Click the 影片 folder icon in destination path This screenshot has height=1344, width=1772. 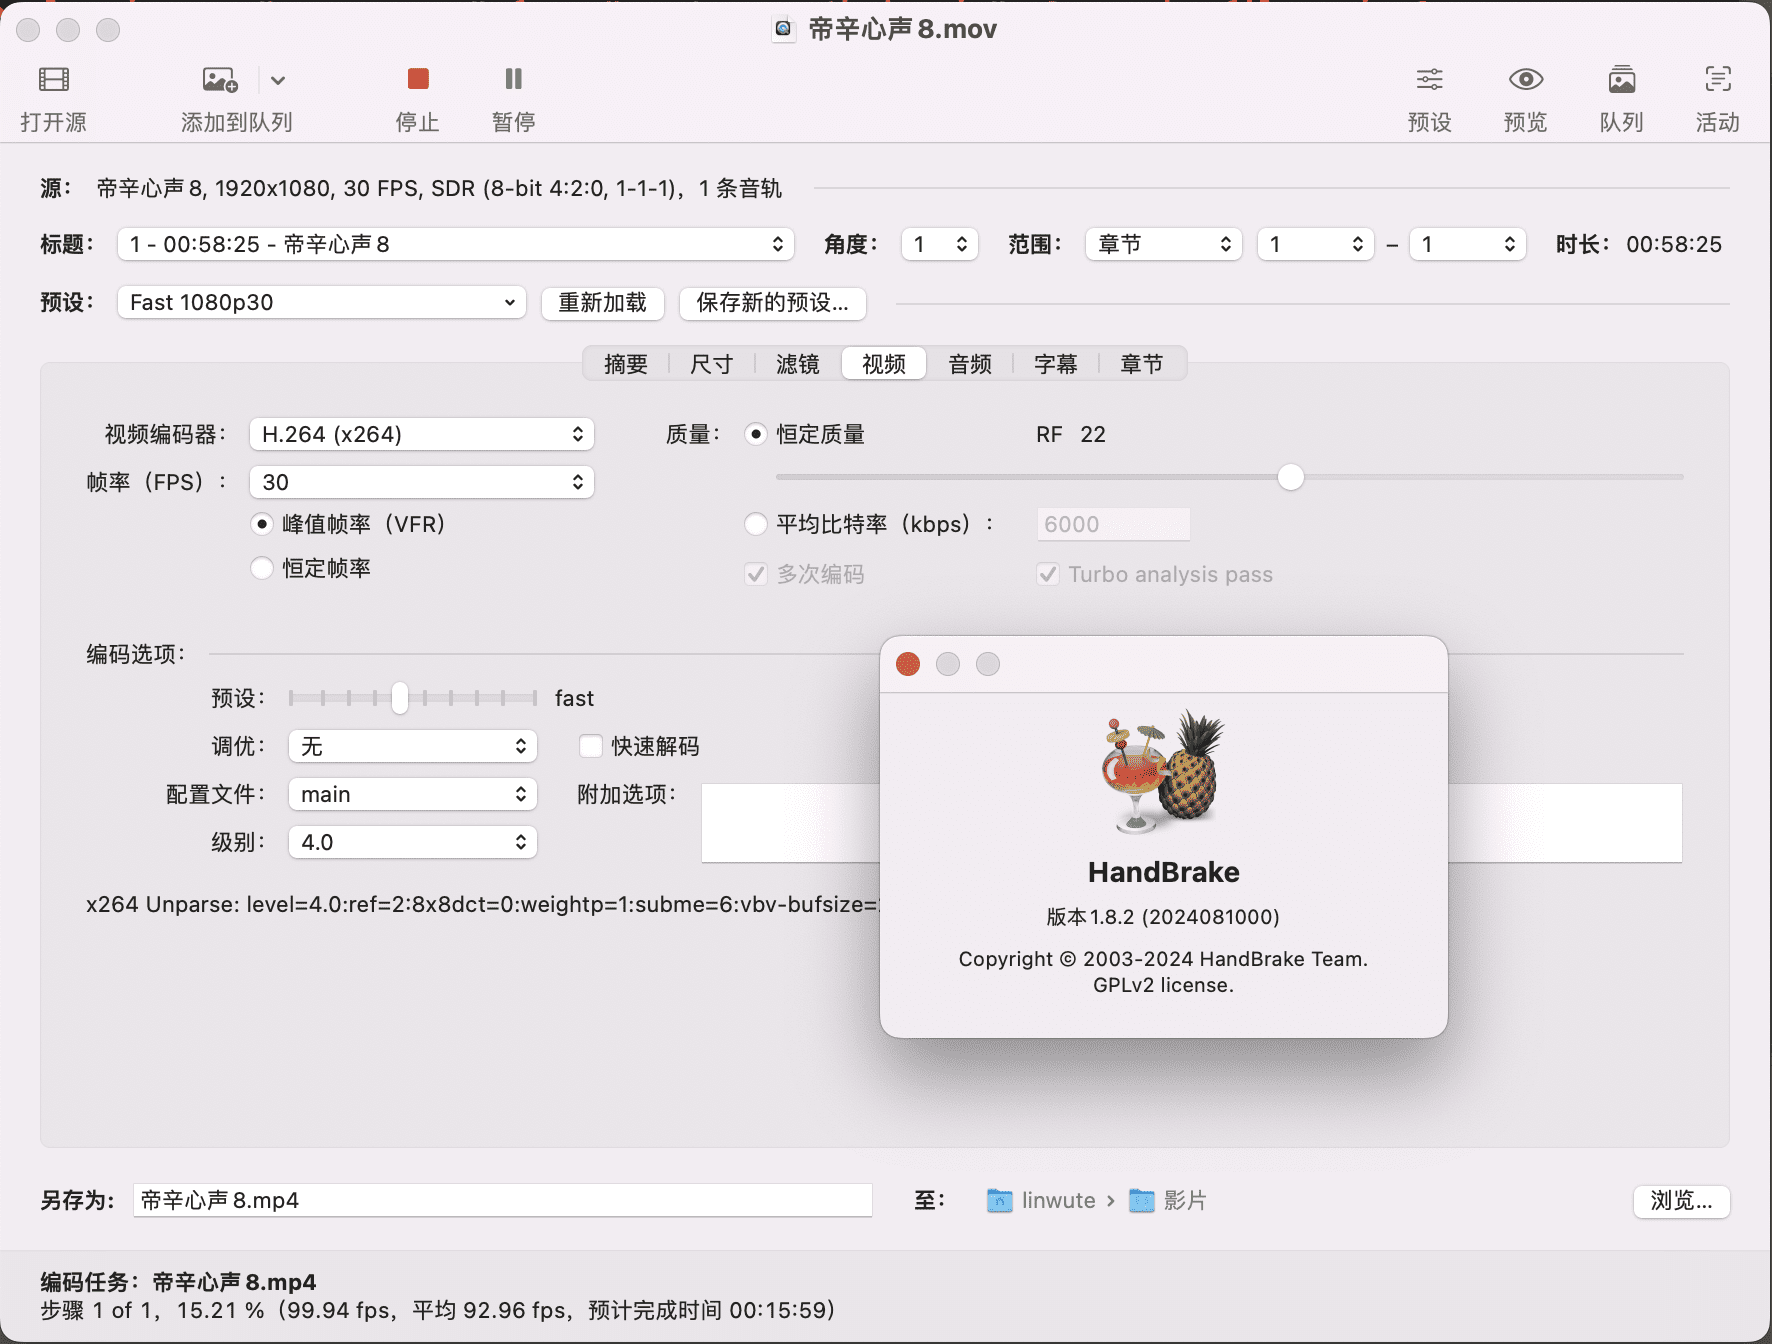click(x=1142, y=1200)
